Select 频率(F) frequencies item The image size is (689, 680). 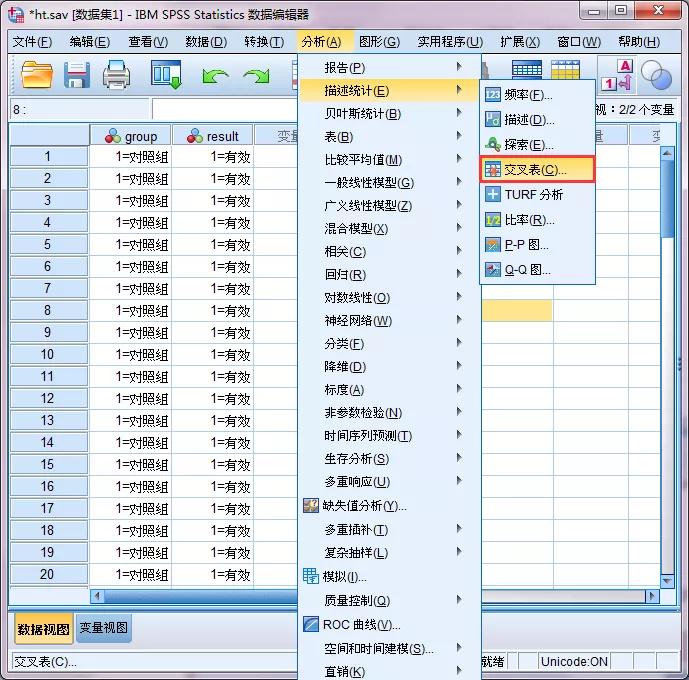[537, 94]
